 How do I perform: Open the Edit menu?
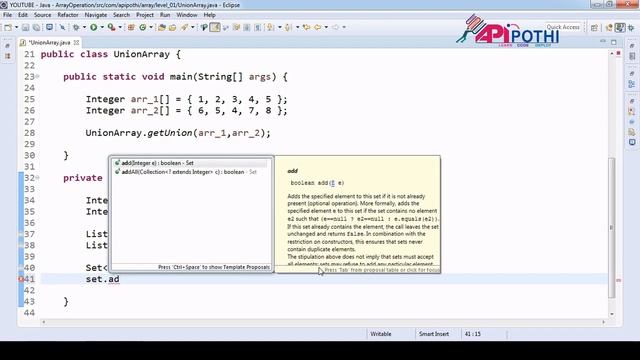pos(23,15)
